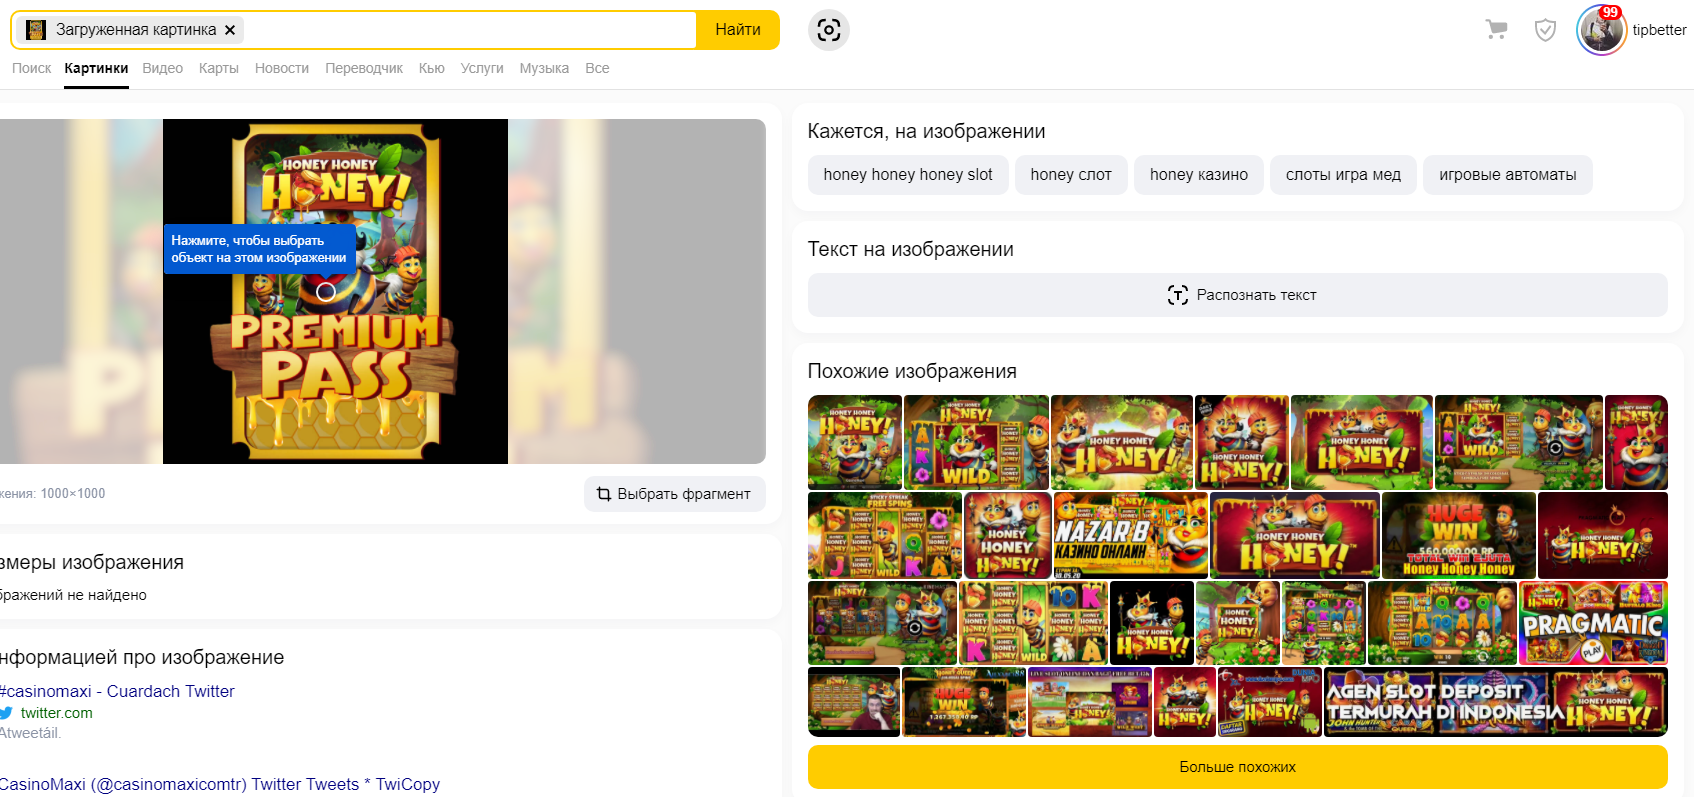The width and height of the screenshot is (1694, 797).
Task: Switch to the Поиск tab
Action: (31, 68)
